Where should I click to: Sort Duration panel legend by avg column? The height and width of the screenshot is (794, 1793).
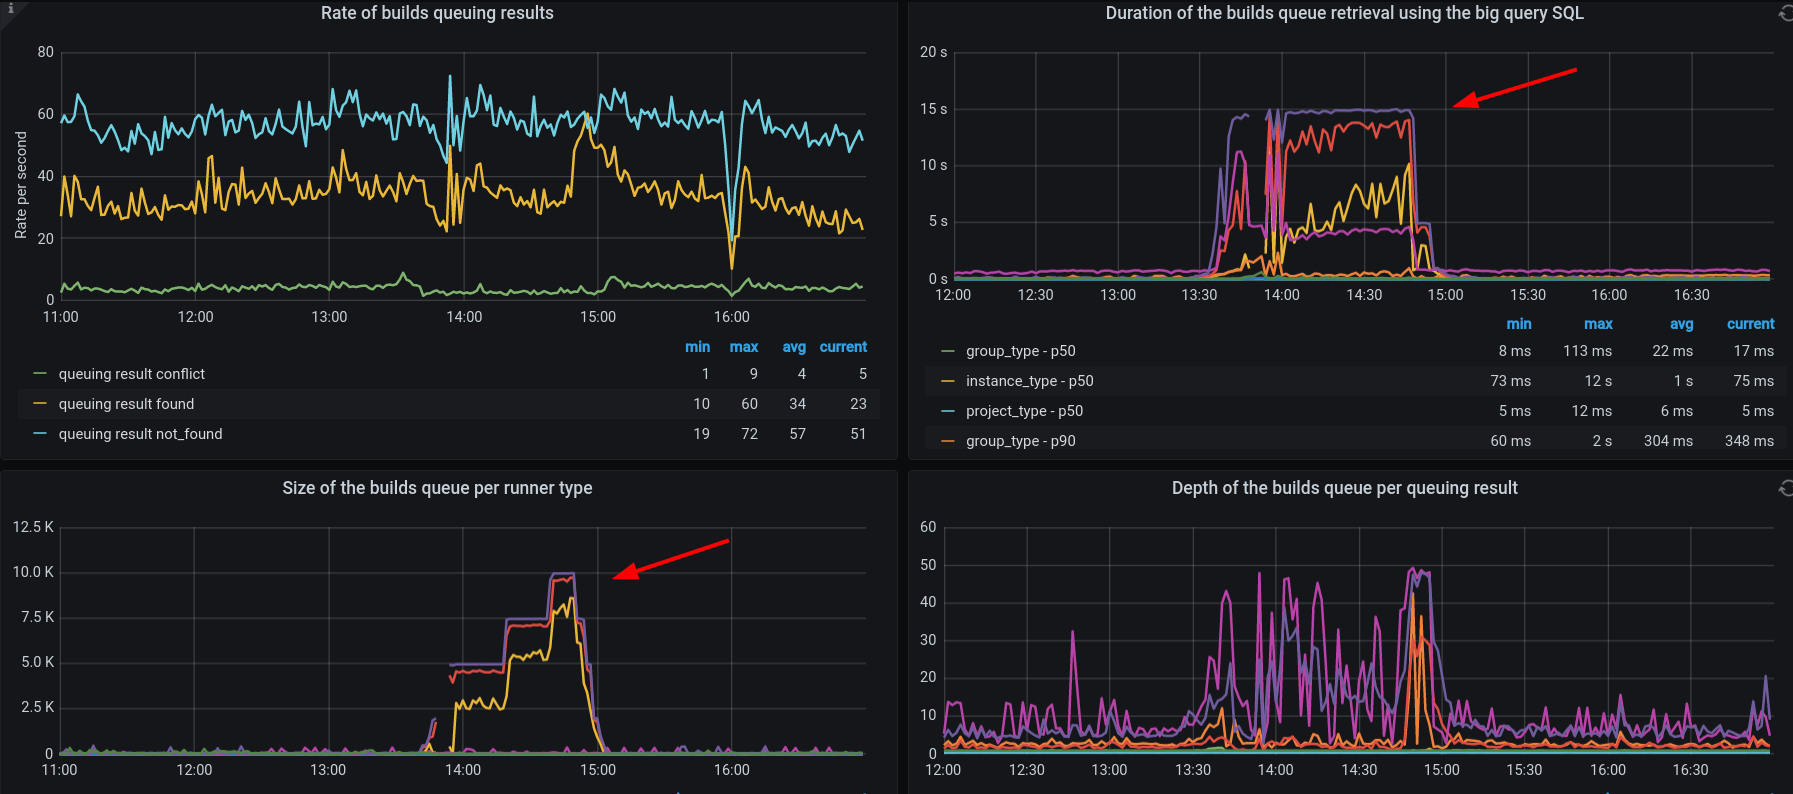coord(1681,324)
